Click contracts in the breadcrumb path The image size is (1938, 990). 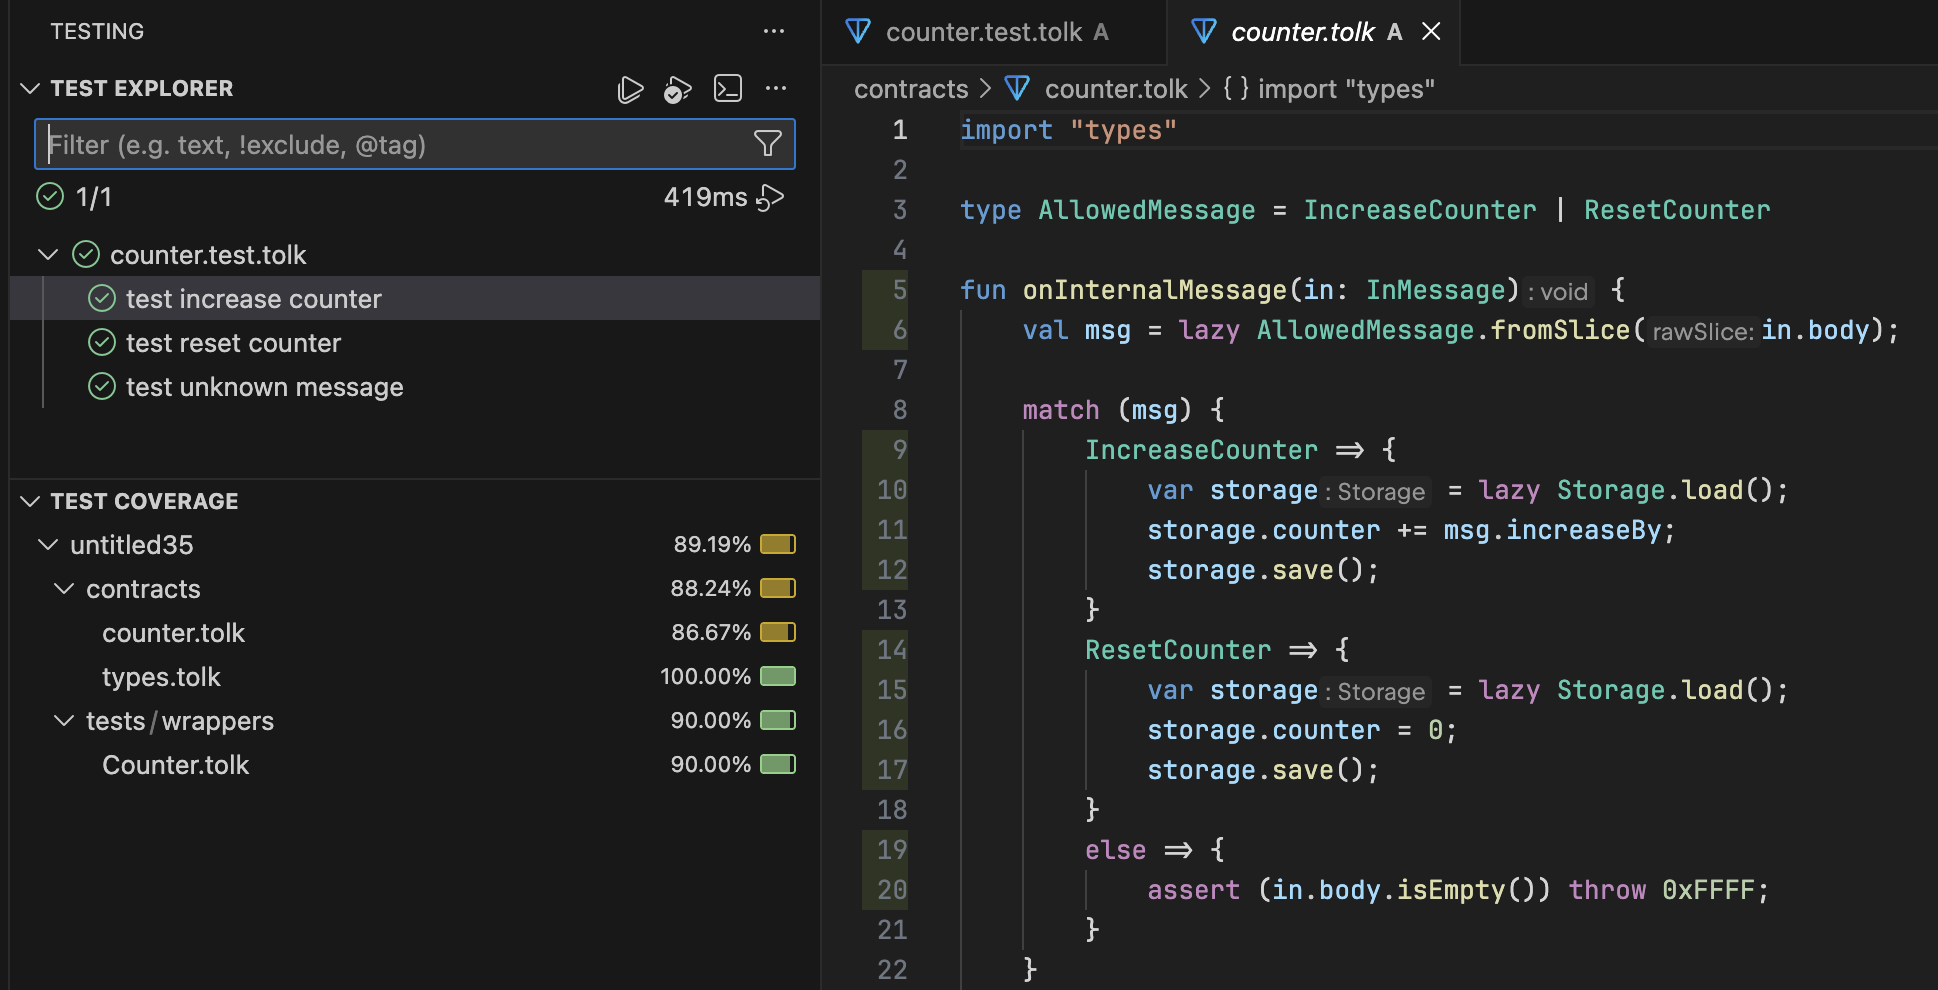click(x=910, y=89)
